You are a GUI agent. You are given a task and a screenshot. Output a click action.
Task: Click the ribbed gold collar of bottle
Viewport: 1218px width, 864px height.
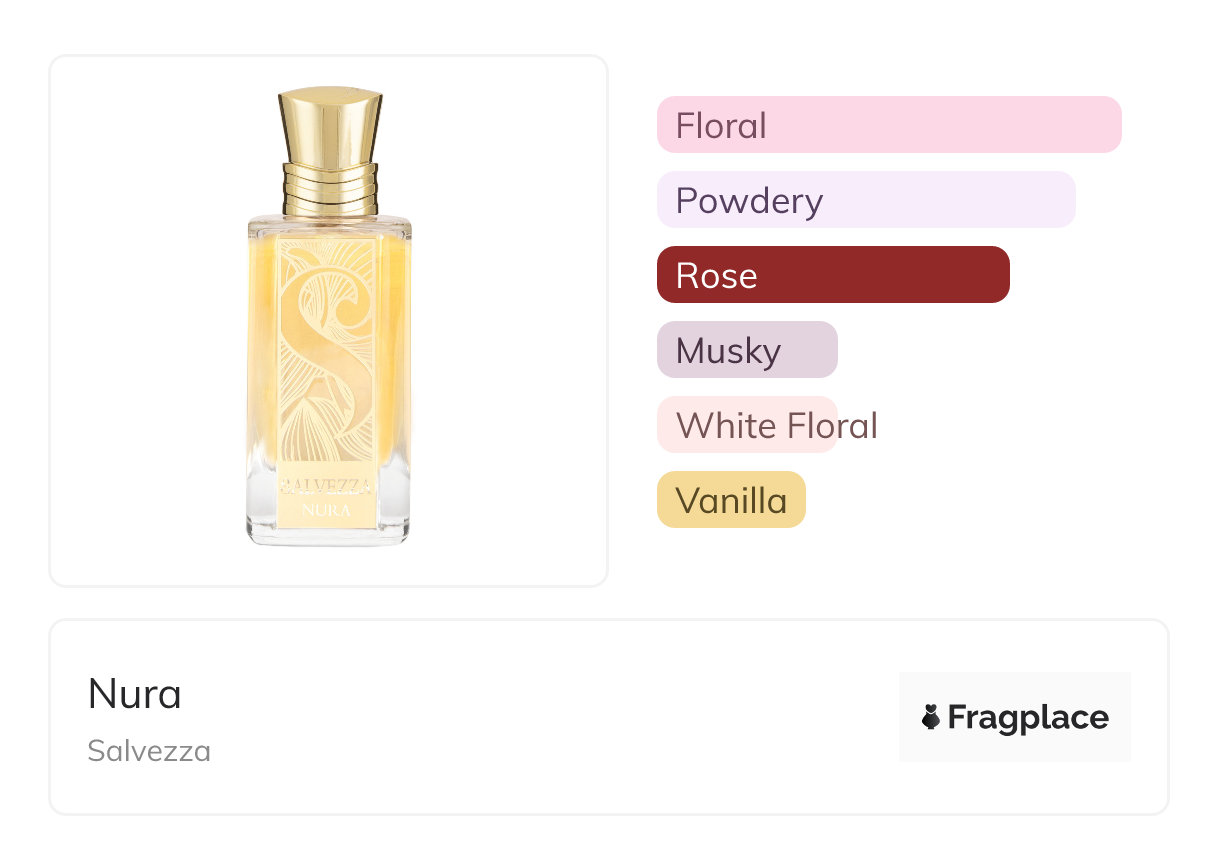point(330,188)
